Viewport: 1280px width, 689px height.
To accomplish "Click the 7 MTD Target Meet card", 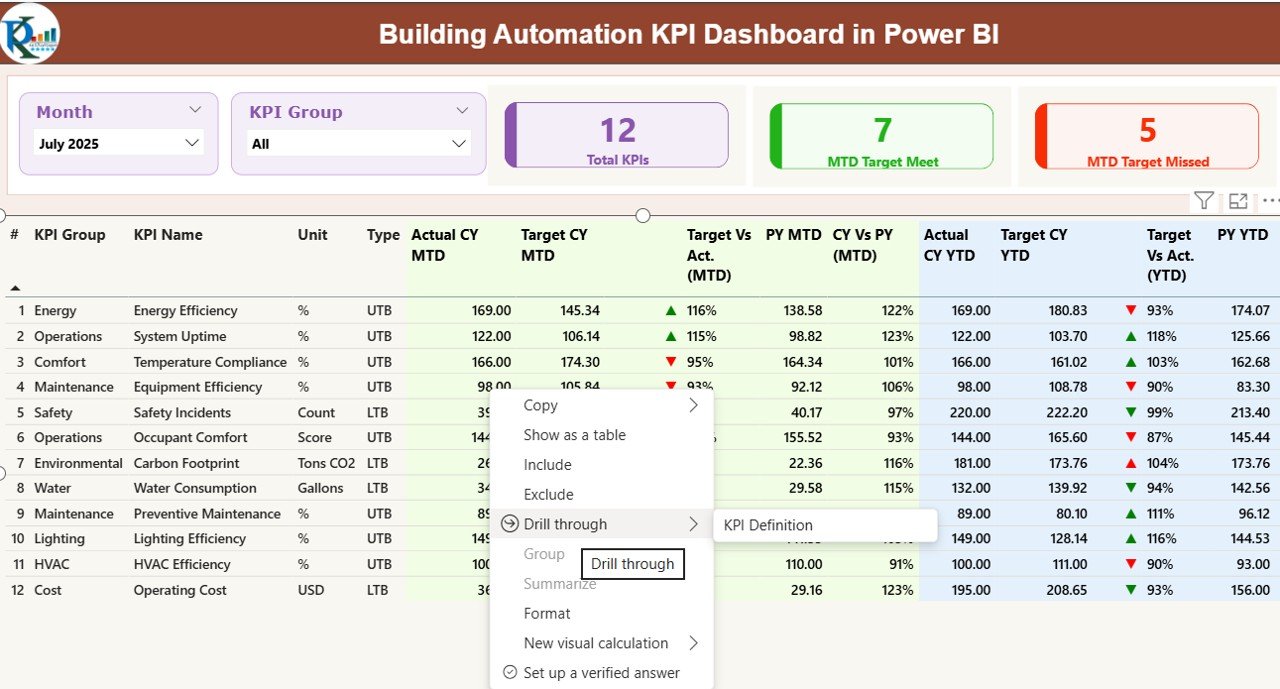I will click(880, 136).
